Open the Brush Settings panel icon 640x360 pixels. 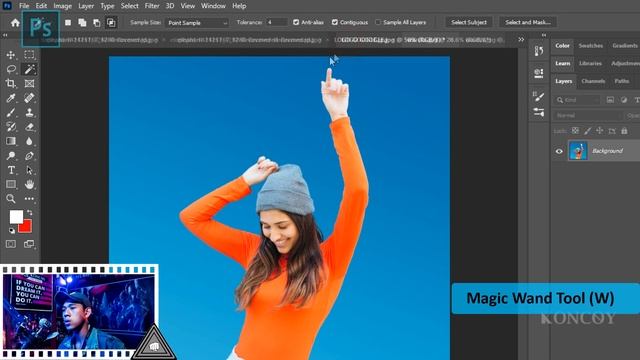[539, 97]
